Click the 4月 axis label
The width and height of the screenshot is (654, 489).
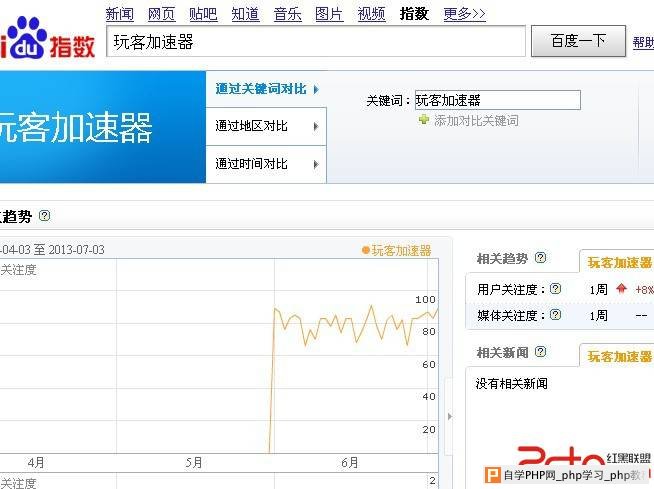coord(36,462)
